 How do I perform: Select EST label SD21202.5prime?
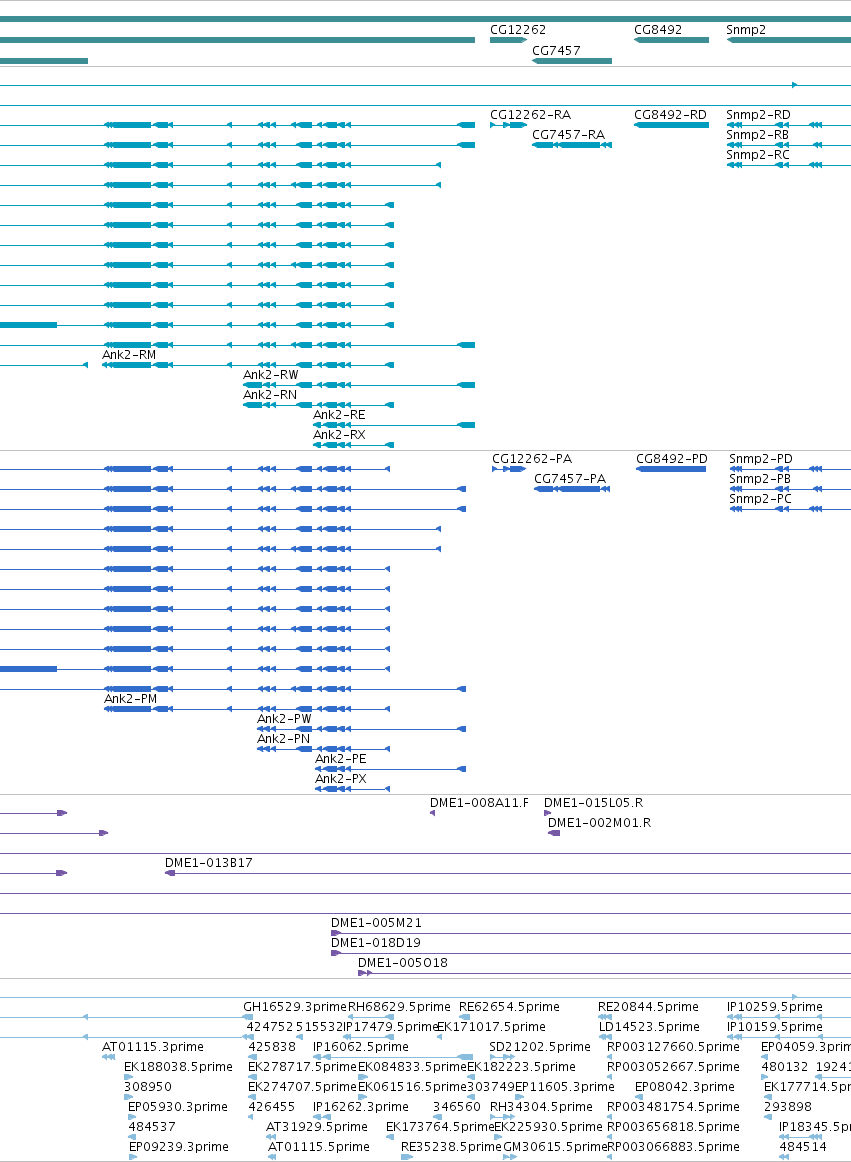click(x=540, y=1046)
